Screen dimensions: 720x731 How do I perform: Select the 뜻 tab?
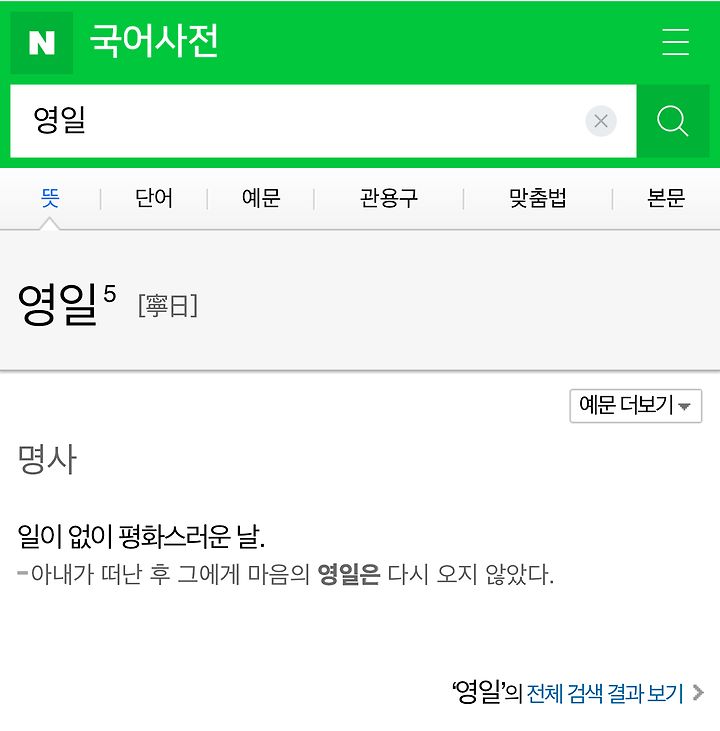(50, 198)
